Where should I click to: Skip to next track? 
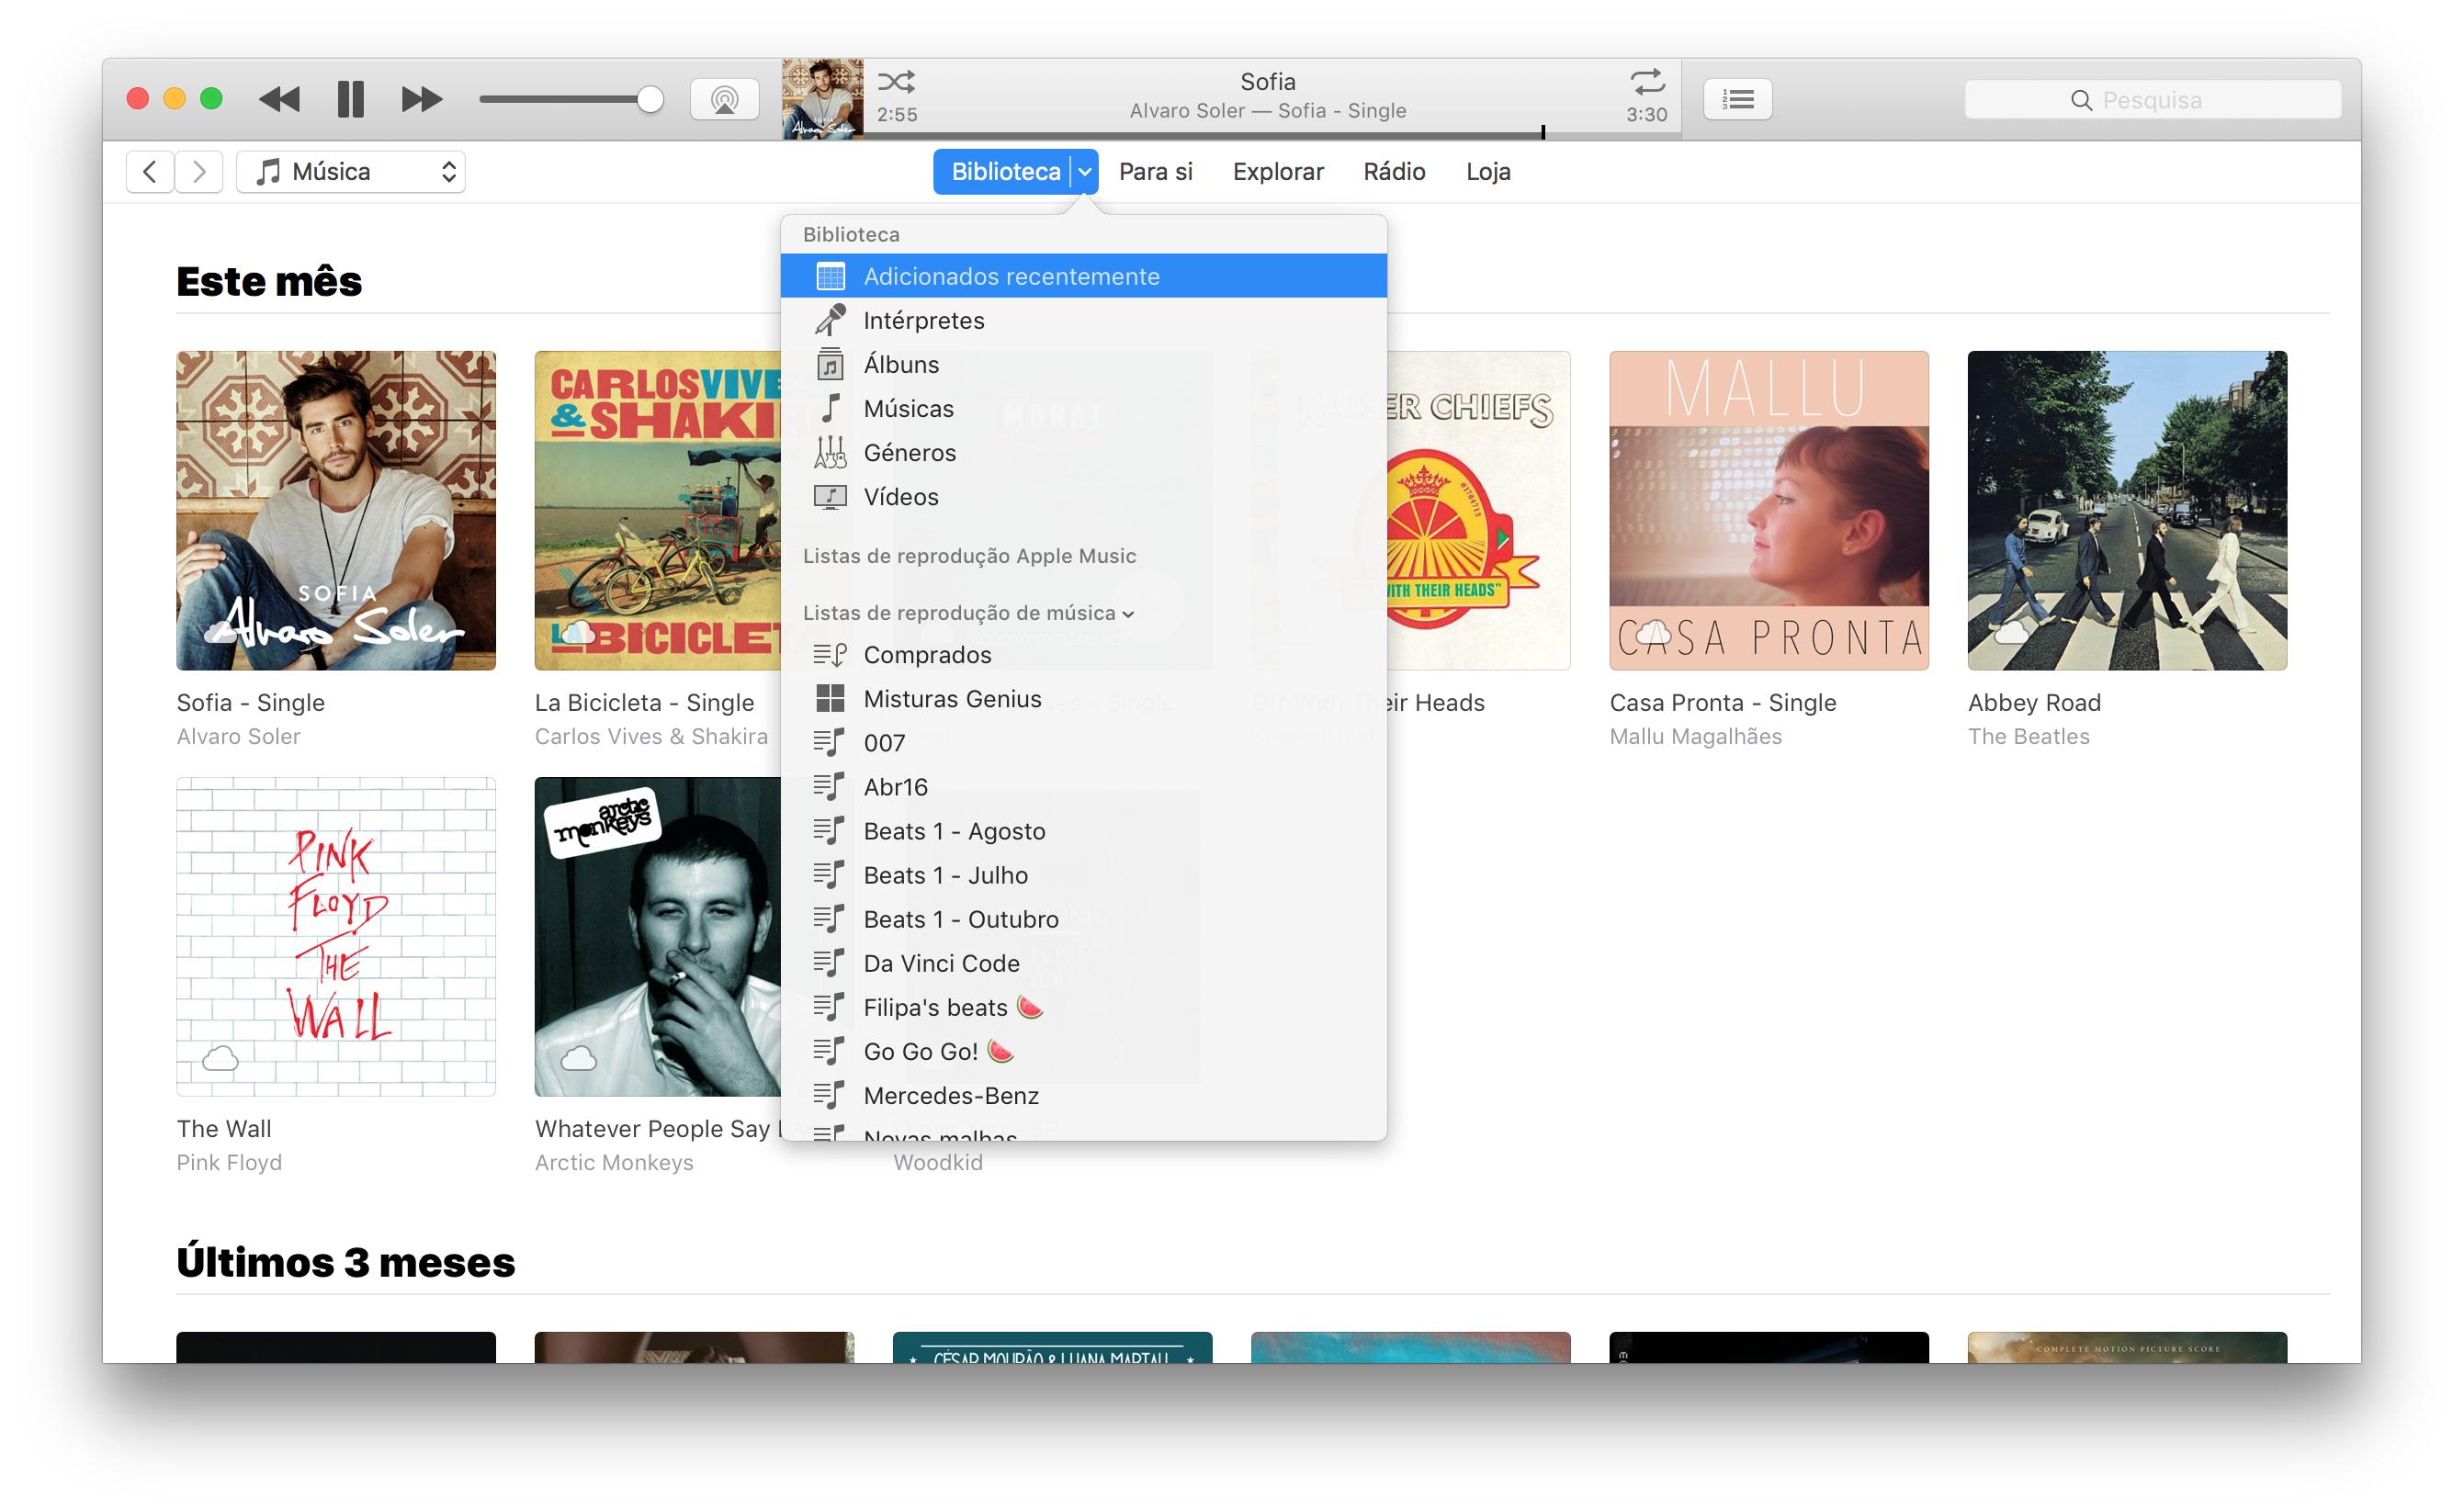(421, 99)
